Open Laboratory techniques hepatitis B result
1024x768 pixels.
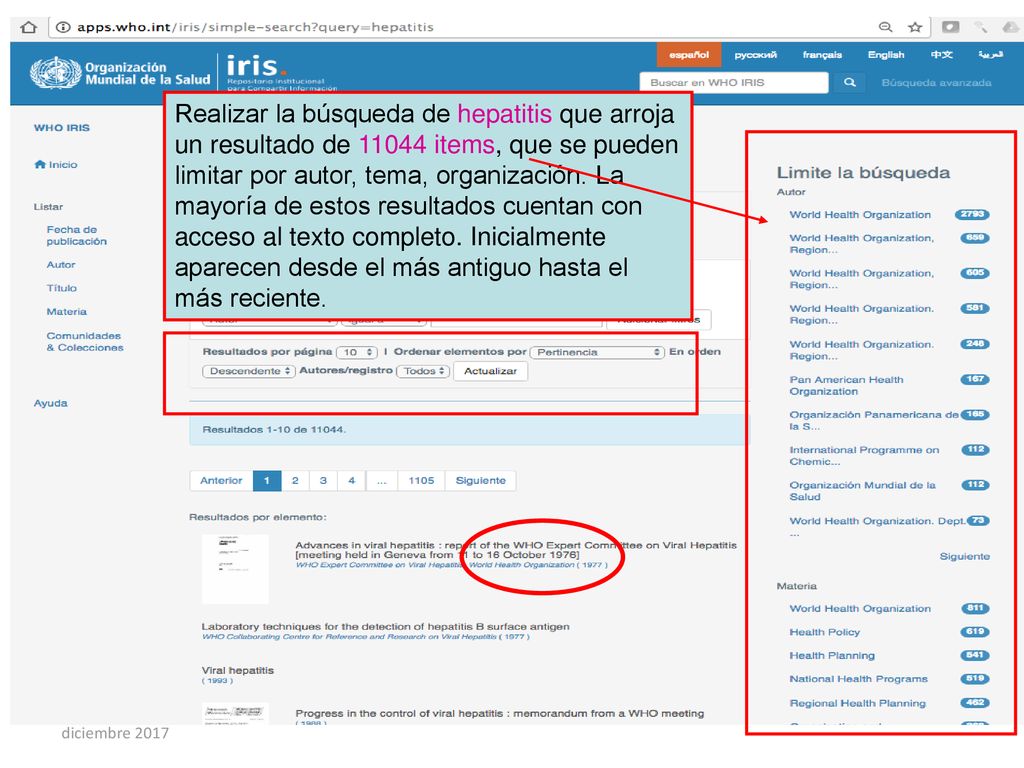click(x=385, y=626)
